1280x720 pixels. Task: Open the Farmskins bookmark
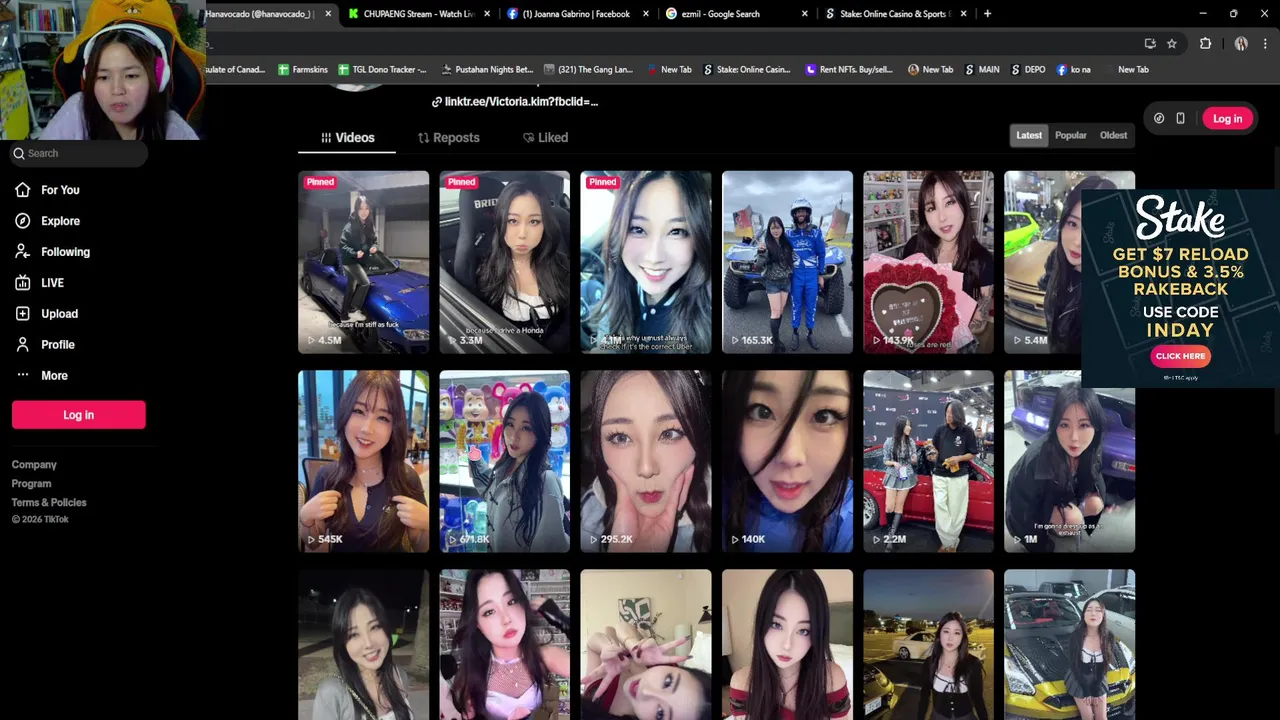[x=303, y=70]
